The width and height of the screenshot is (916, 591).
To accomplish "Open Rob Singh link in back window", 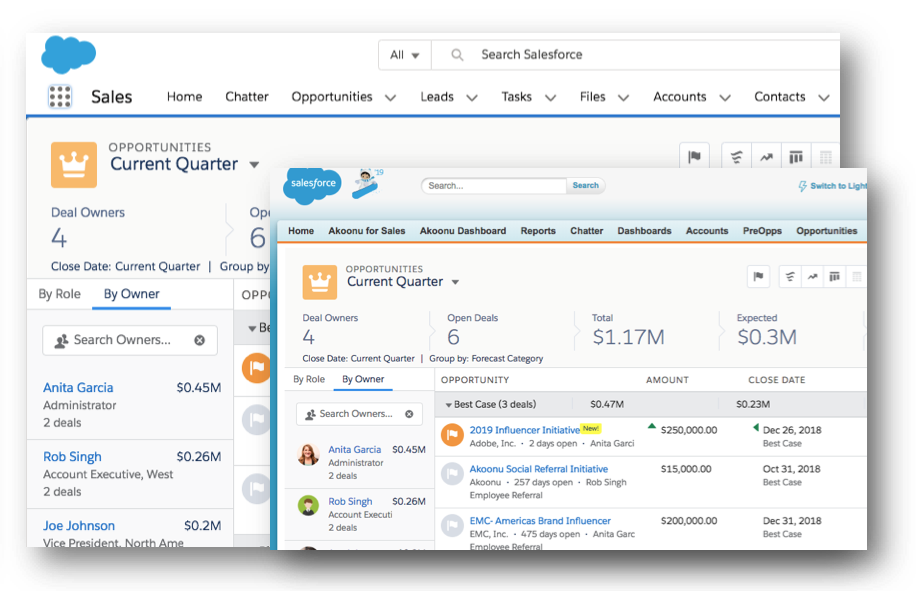I will pyautogui.click(x=72, y=457).
